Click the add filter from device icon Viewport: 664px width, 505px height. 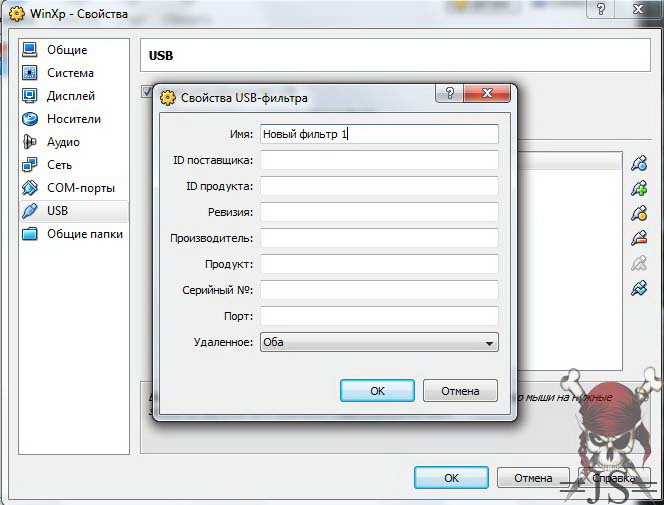[639, 188]
